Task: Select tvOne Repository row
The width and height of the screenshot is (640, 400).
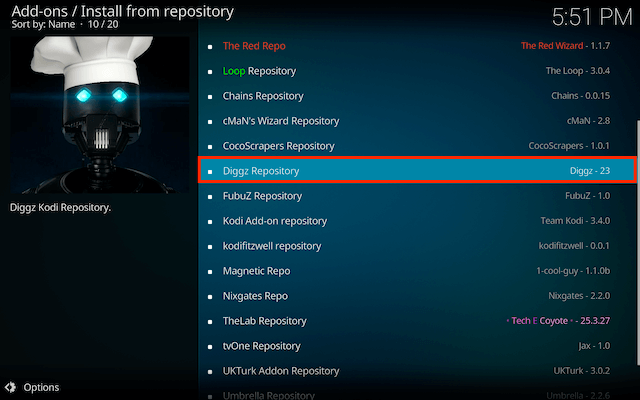Action: [x=417, y=346]
